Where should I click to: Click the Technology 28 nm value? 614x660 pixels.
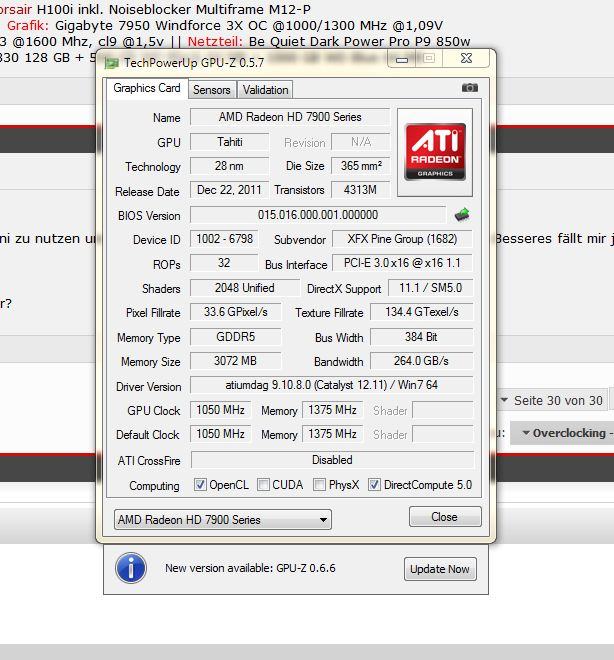[229, 166]
